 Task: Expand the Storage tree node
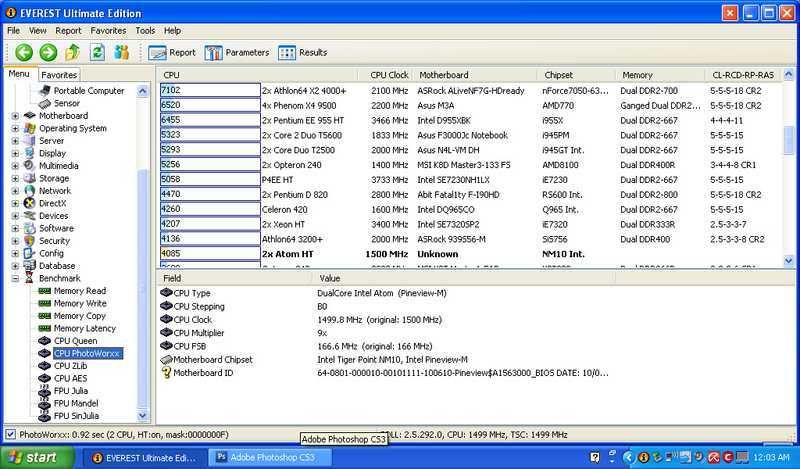pos(15,179)
